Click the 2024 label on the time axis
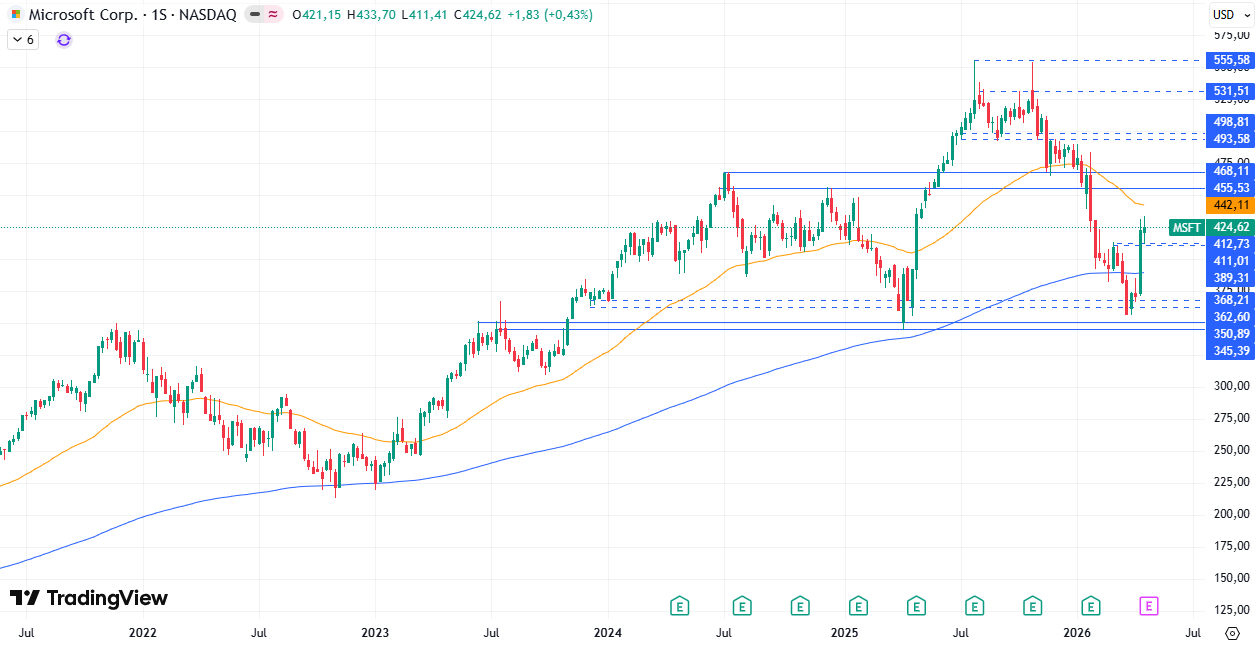The height and width of the screenshot is (646, 1257). point(608,633)
